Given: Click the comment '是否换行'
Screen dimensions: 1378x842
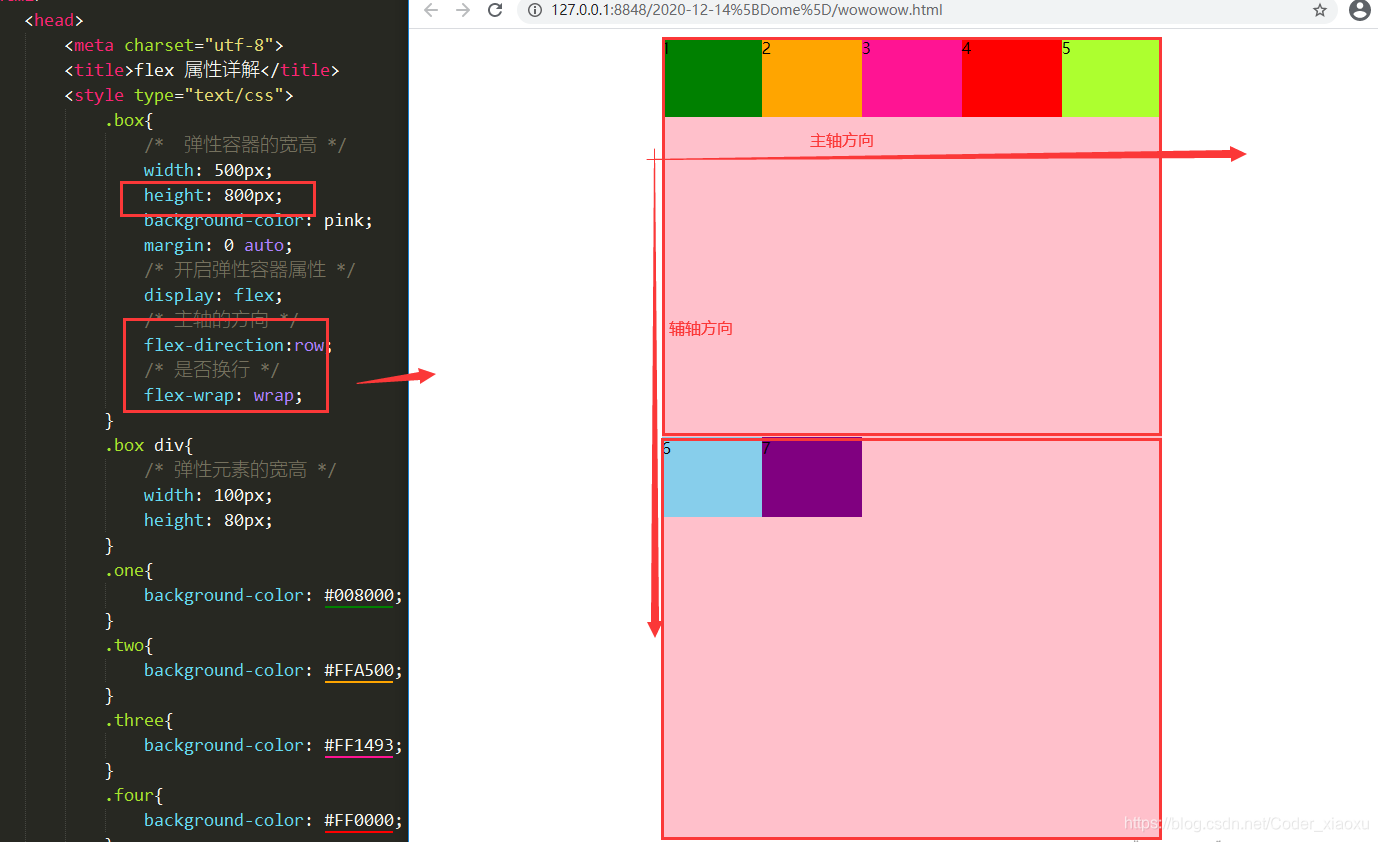Looking at the screenshot, I should (212, 370).
